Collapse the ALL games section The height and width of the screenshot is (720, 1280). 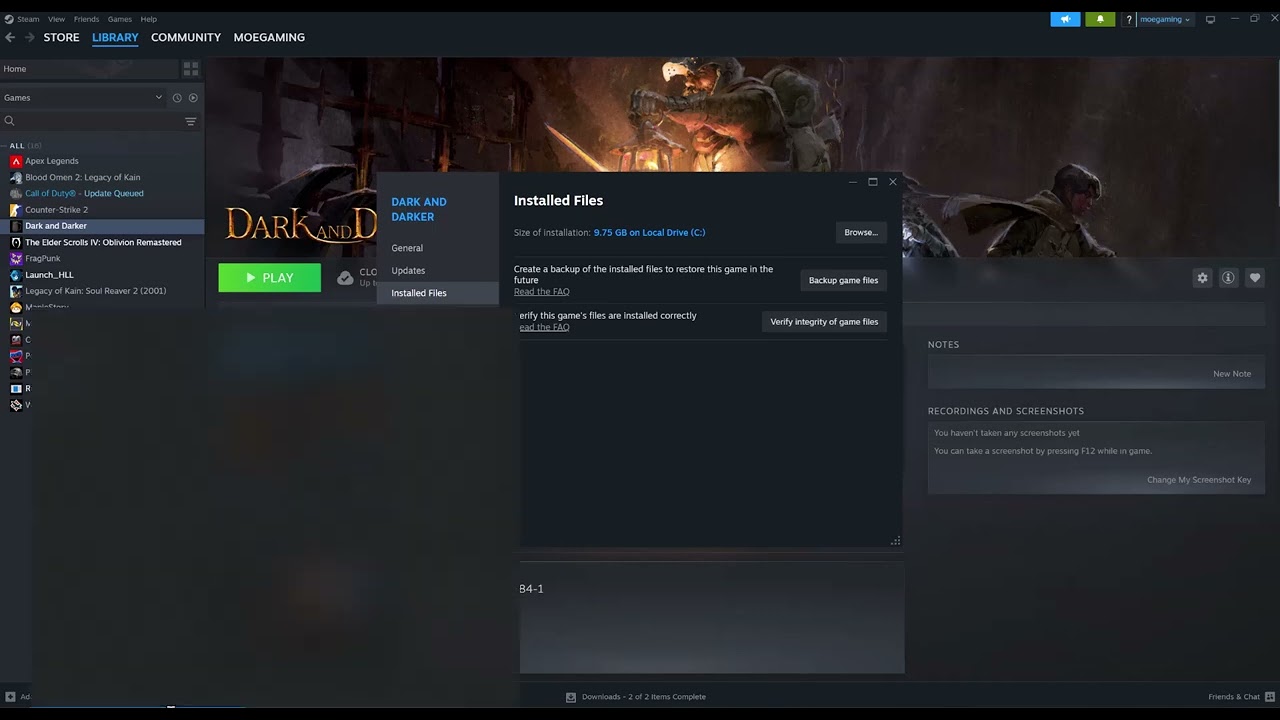[4, 146]
